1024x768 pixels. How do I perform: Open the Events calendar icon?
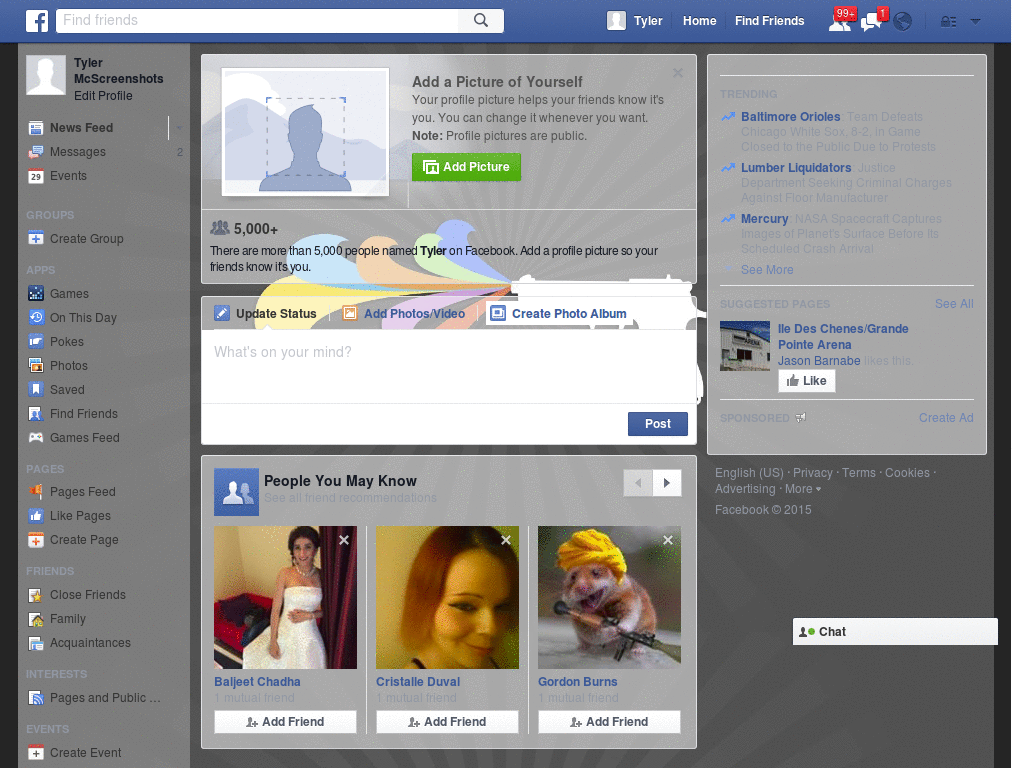pos(36,176)
